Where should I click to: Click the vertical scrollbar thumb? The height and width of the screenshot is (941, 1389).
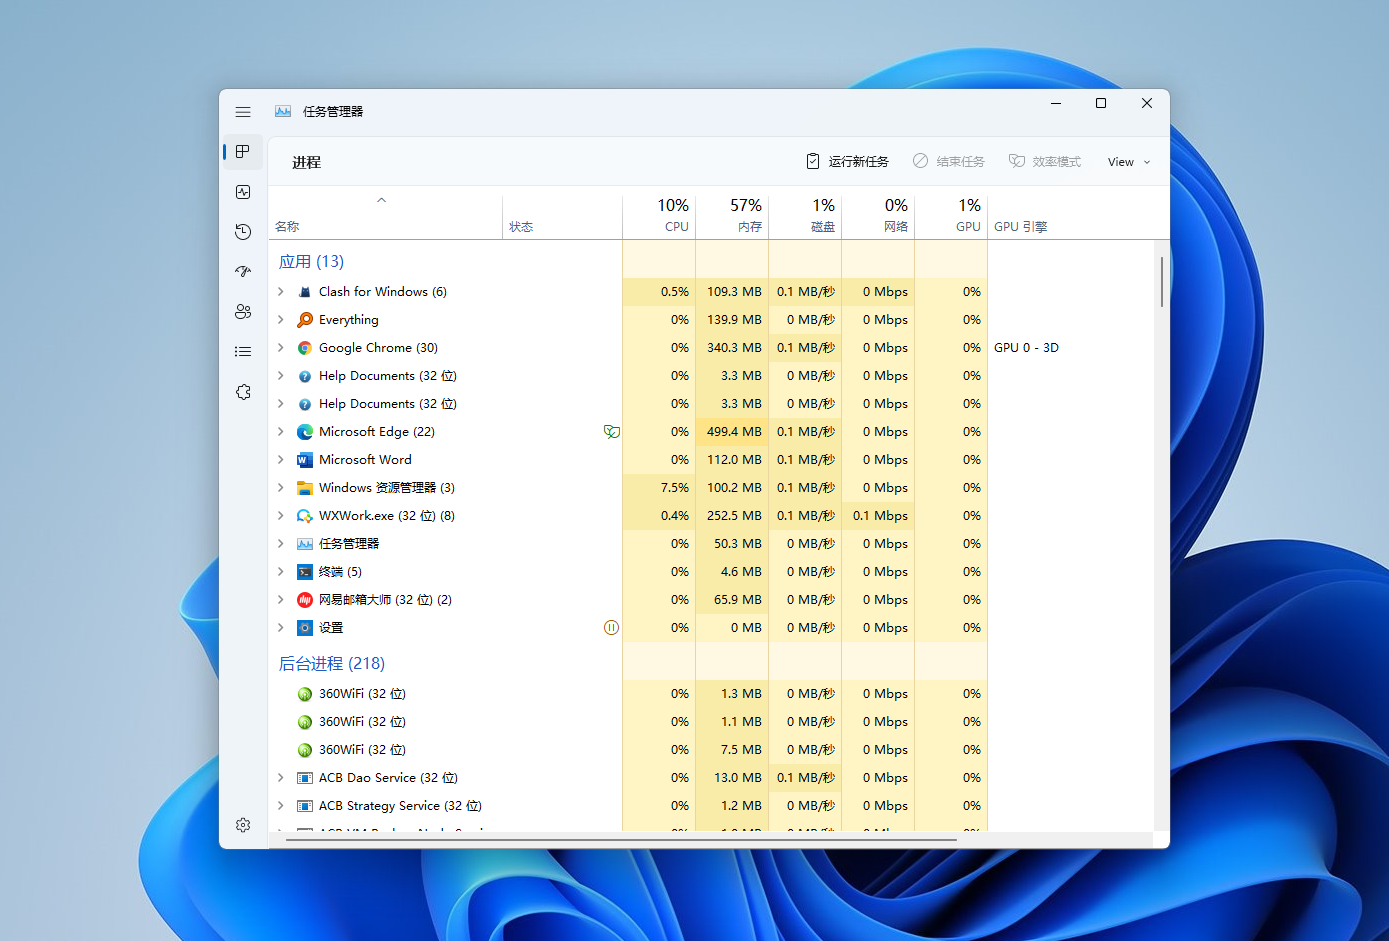(1162, 282)
